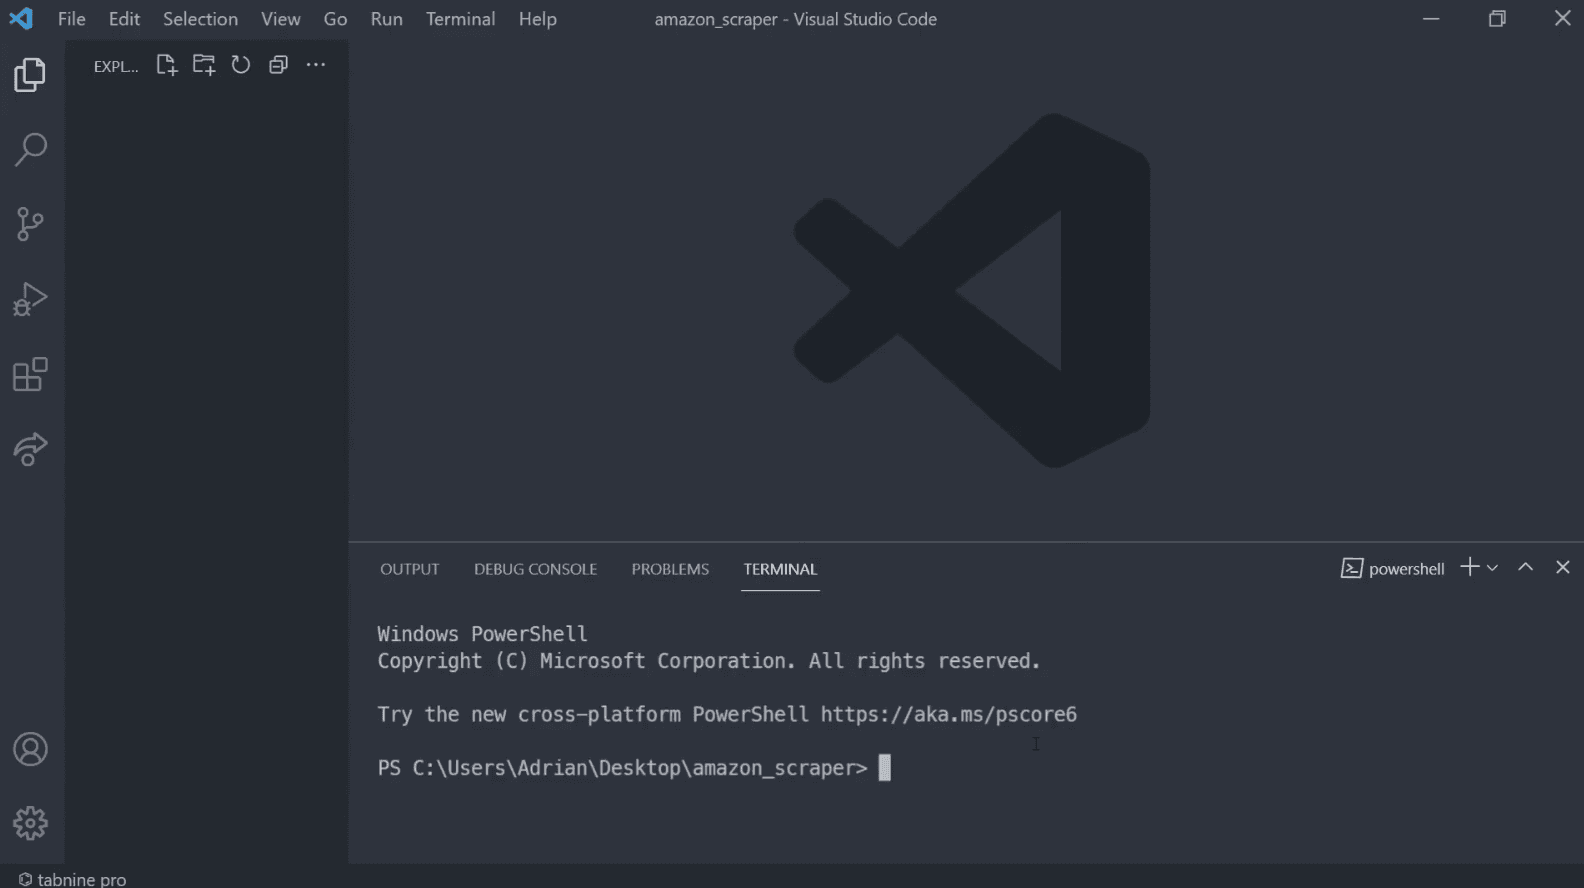Click the VS Code logo icon
Viewport: 1584px width, 888px height.
21,19
